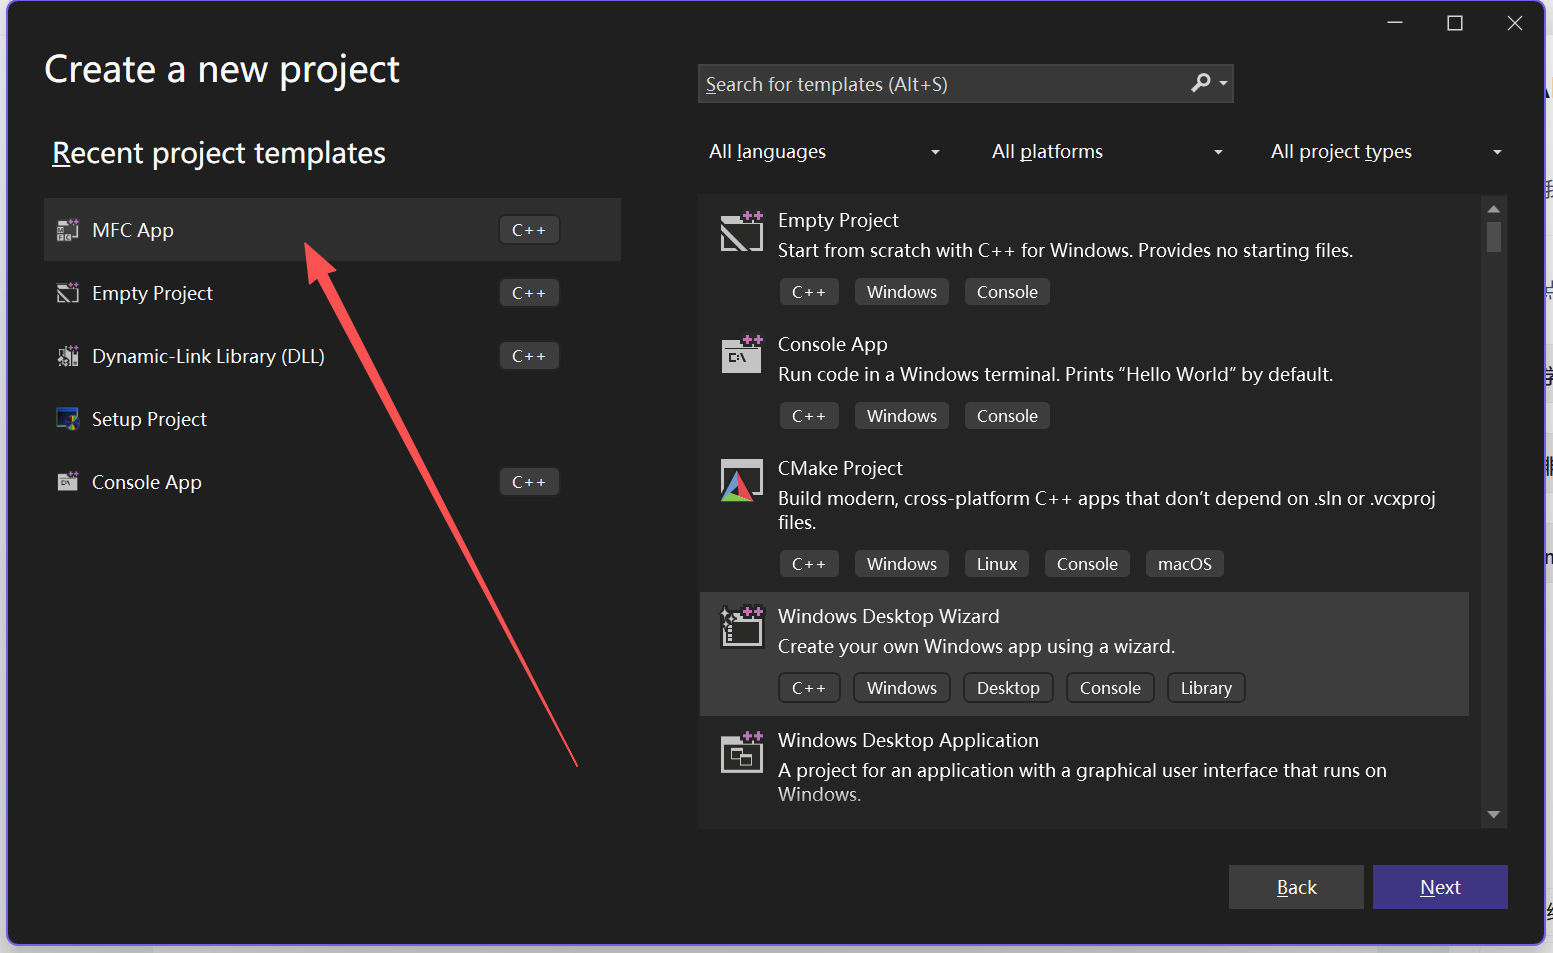Click the template list scroll down arrow
The height and width of the screenshot is (953, 1553).
[1493, 814]
